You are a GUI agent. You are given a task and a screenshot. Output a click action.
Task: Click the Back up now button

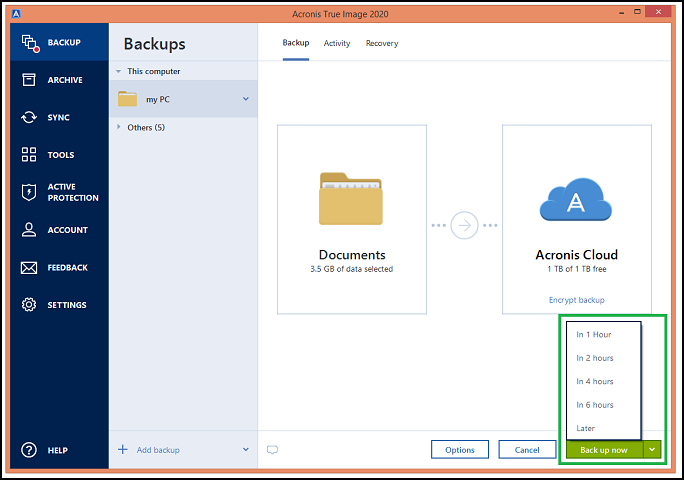click(603, 450)
